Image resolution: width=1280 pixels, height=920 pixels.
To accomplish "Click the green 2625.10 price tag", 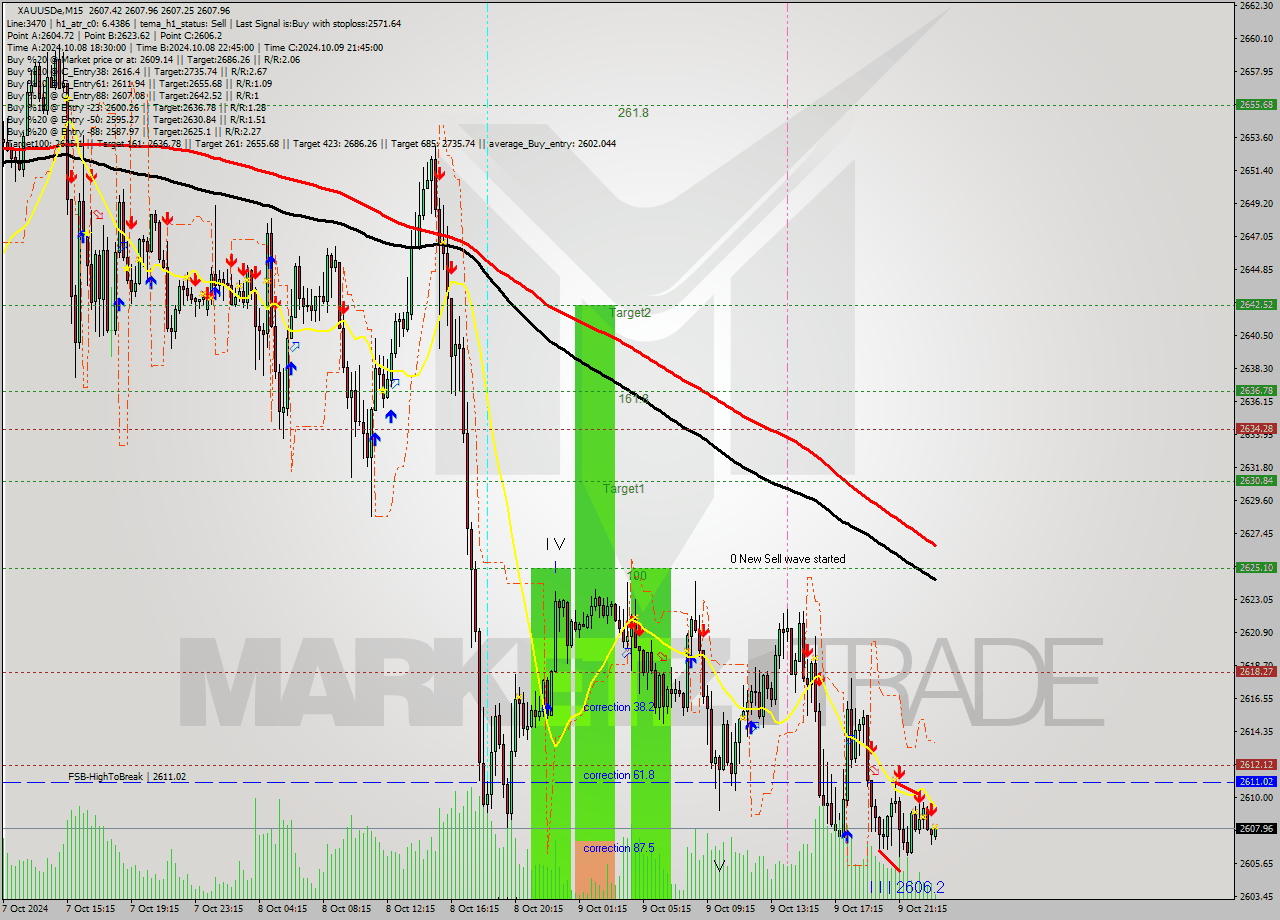I will 1256,568.
